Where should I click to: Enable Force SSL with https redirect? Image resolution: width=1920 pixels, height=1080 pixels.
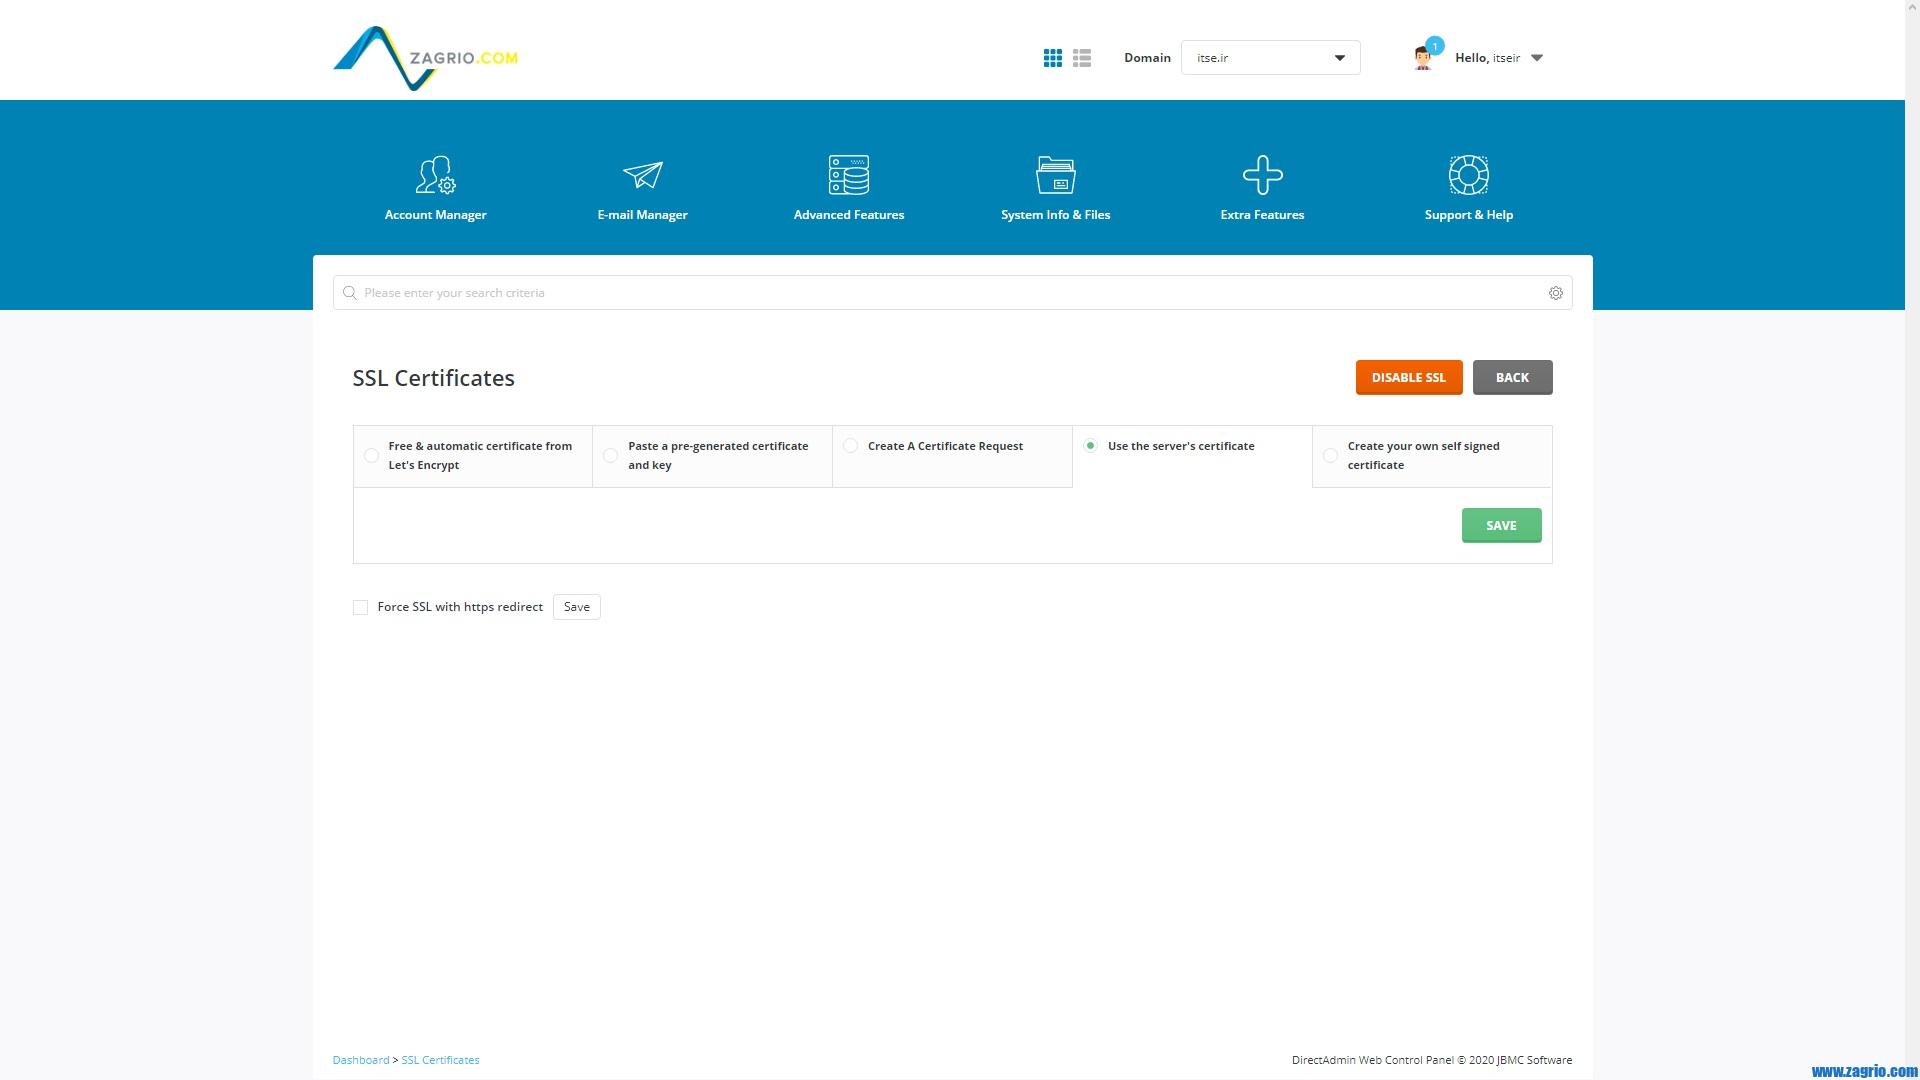360,608
